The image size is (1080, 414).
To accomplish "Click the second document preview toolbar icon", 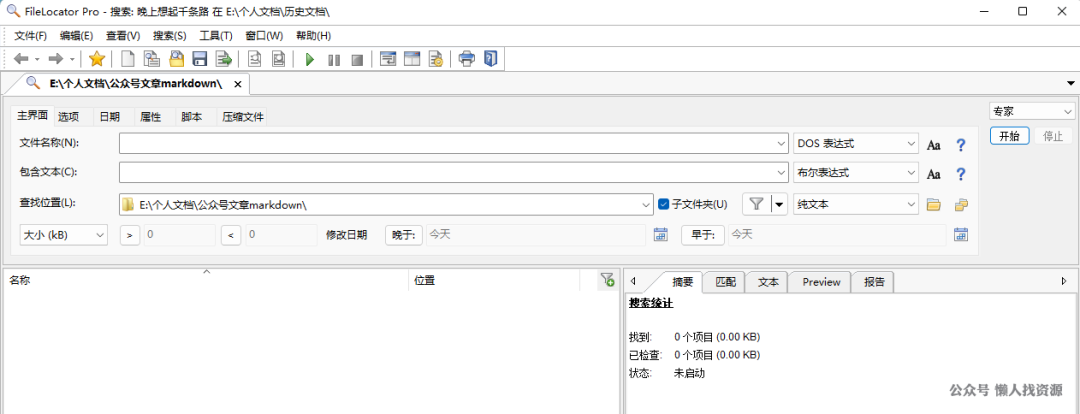I will click(x=278, y=59).
